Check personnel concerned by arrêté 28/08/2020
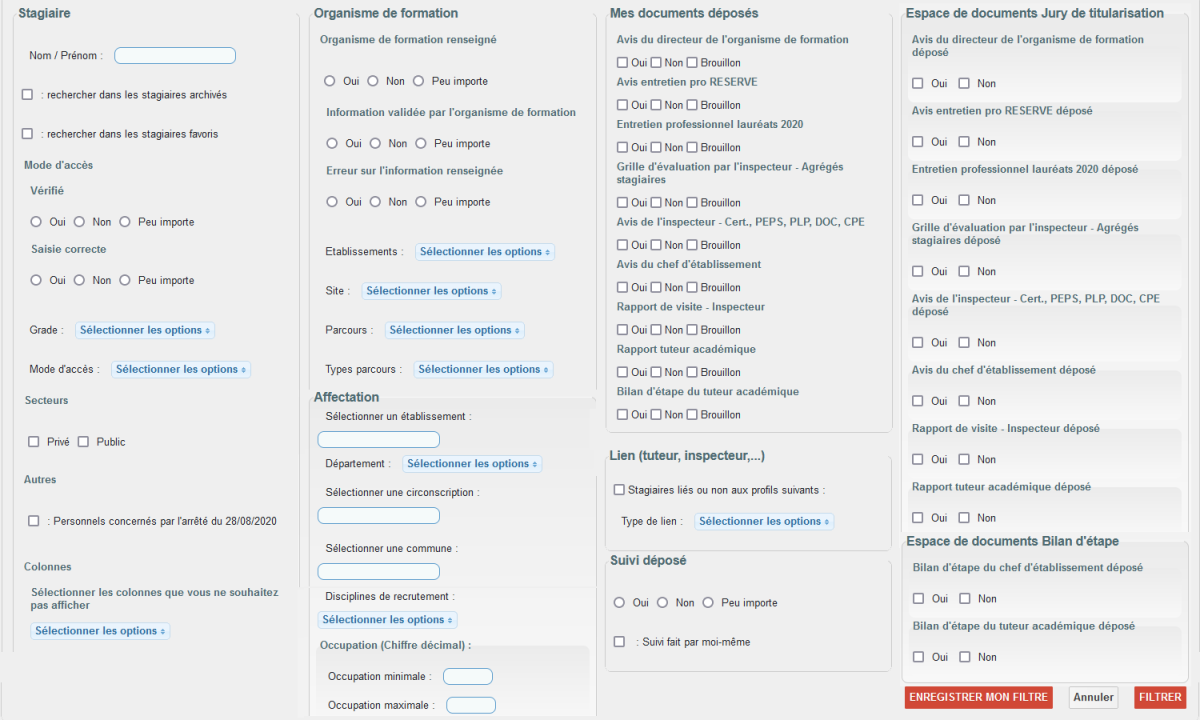Image resolution: width=1200 pixels, height=720 pixels. pyautogui.click(x=34, y=521)
